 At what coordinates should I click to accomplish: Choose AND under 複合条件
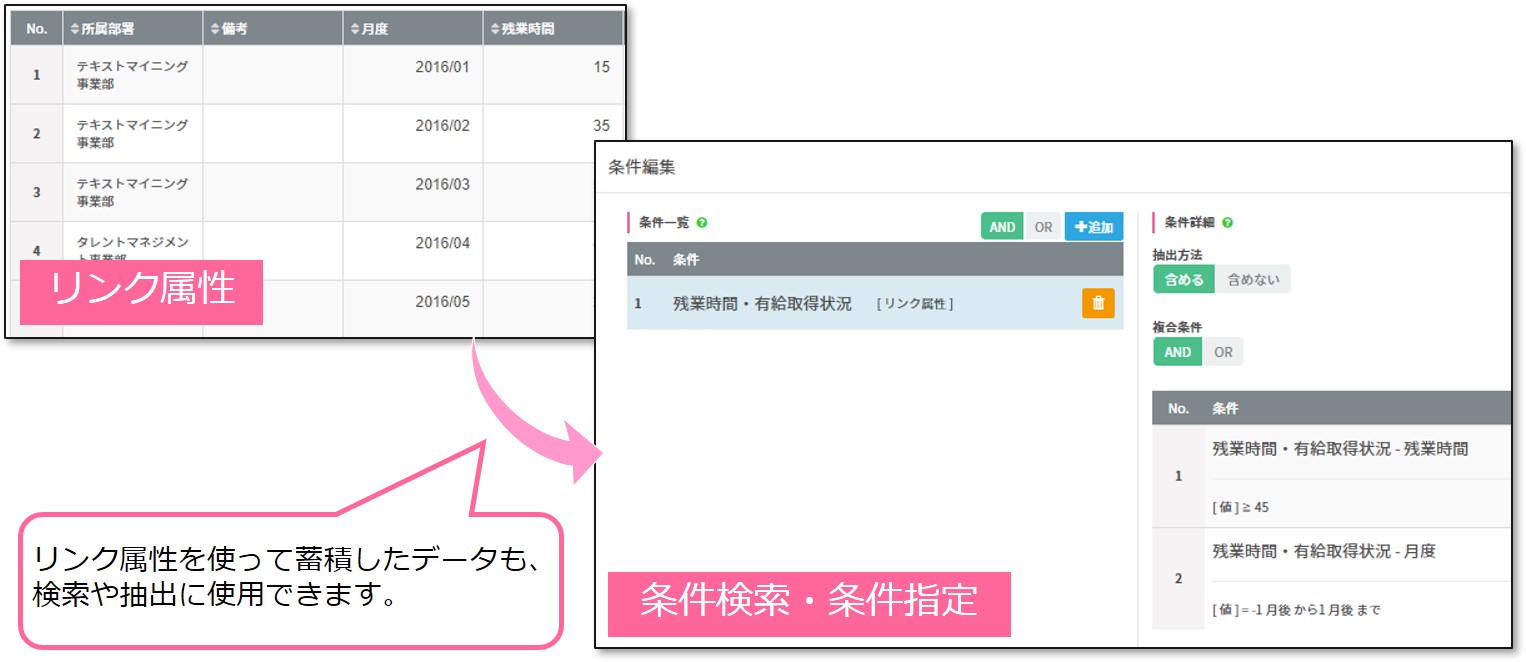point(1177,352)
